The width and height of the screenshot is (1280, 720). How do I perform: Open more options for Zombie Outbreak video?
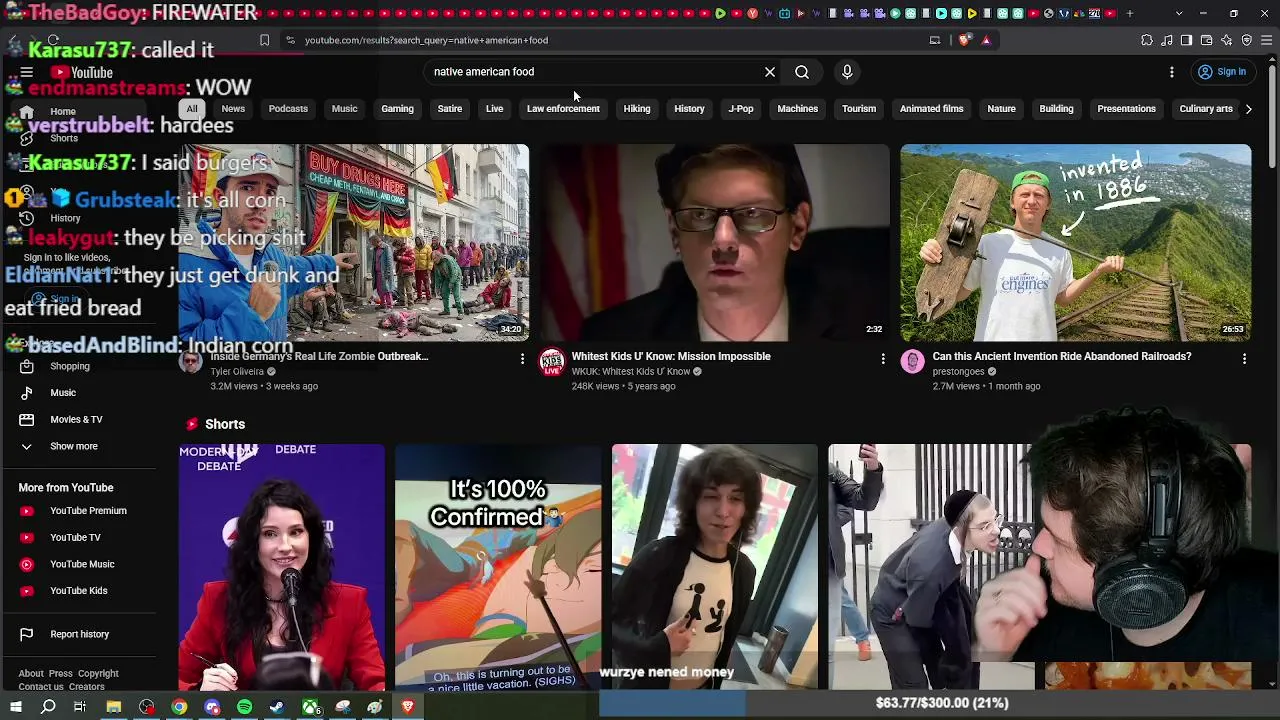(x=522, y=358)
